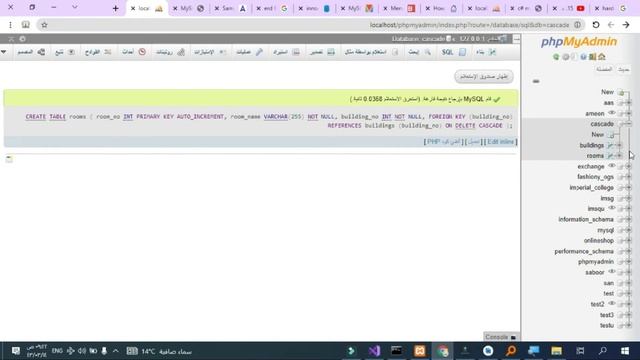Click the eye icon next to test2 database
This screenshot has height=360, width=640.
click(x=611, y=303)
